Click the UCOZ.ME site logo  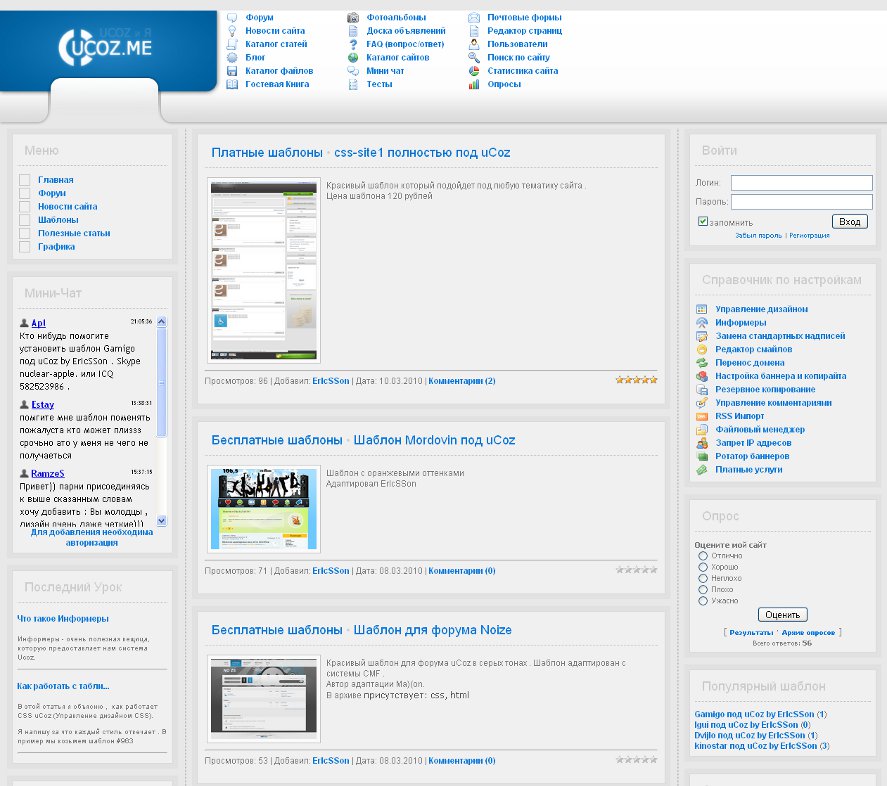(x=105, y=48)
